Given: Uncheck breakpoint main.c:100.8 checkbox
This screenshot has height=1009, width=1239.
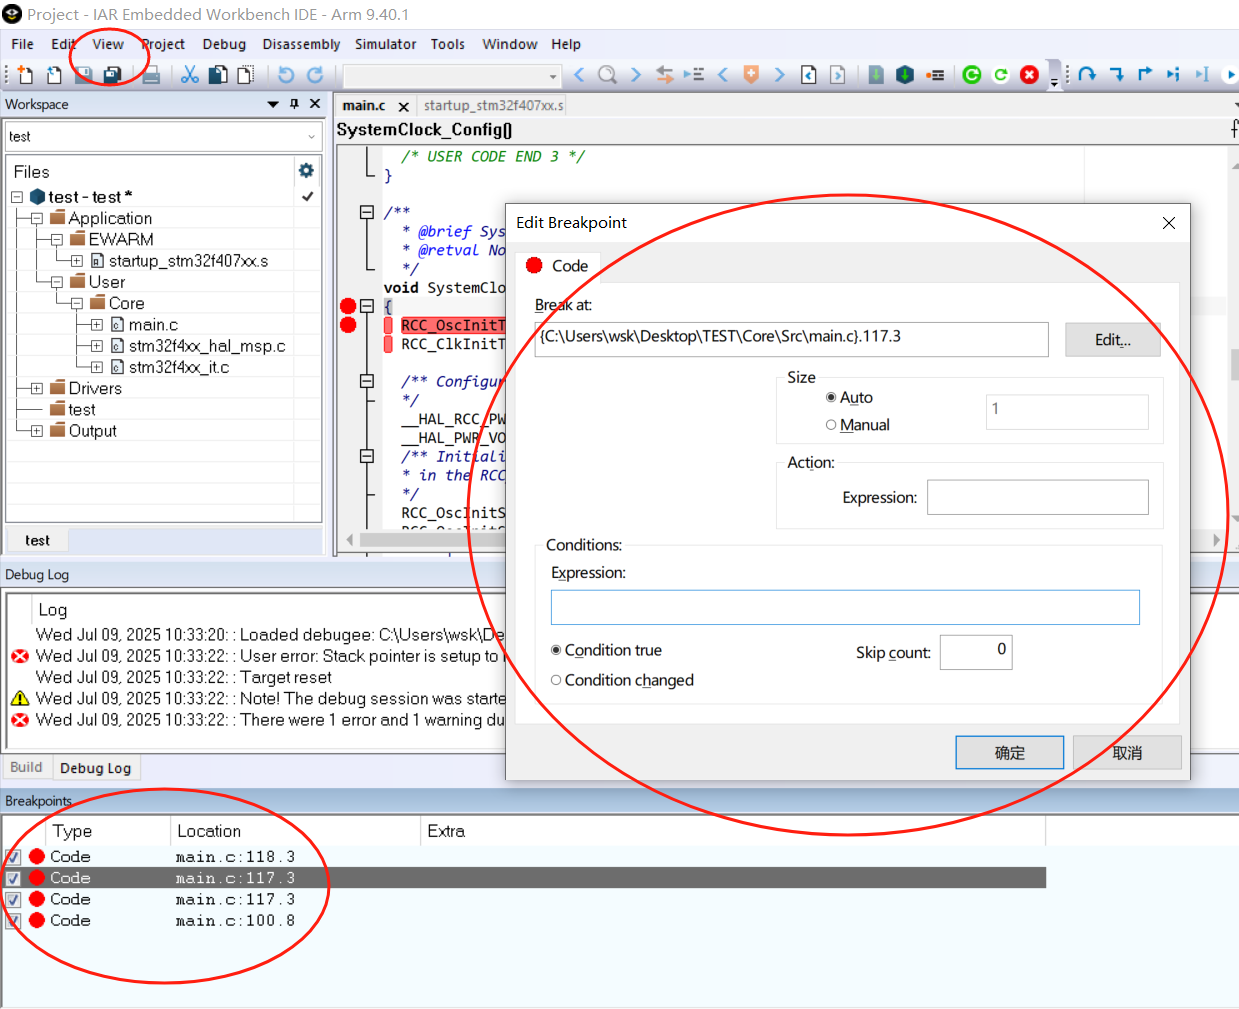Looking at the screenshot, I should [13, 921].
